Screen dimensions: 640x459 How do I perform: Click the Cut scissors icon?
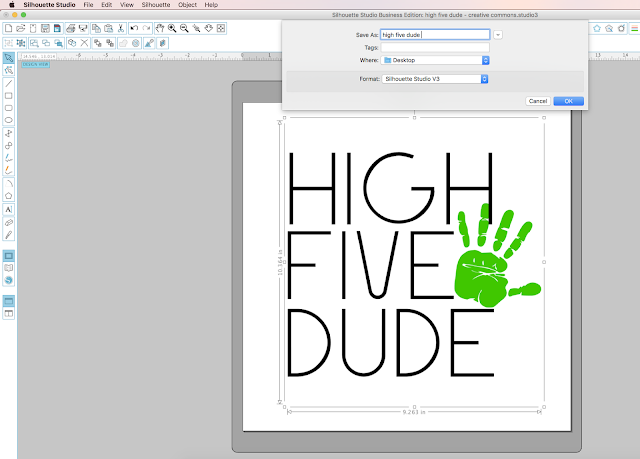121,28
